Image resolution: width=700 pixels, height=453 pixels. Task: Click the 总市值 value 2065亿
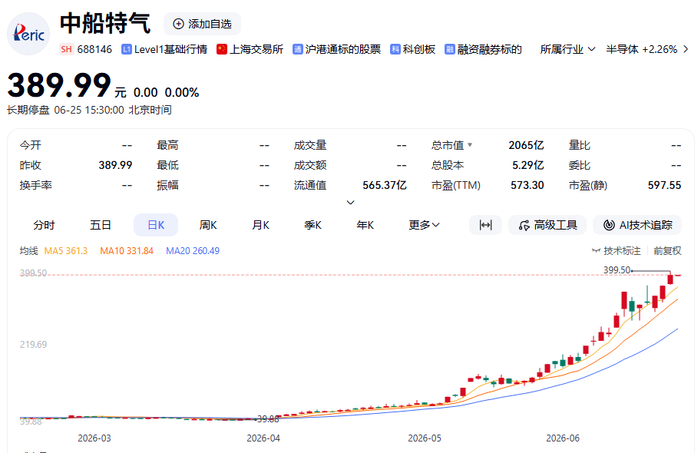point(526,145)
